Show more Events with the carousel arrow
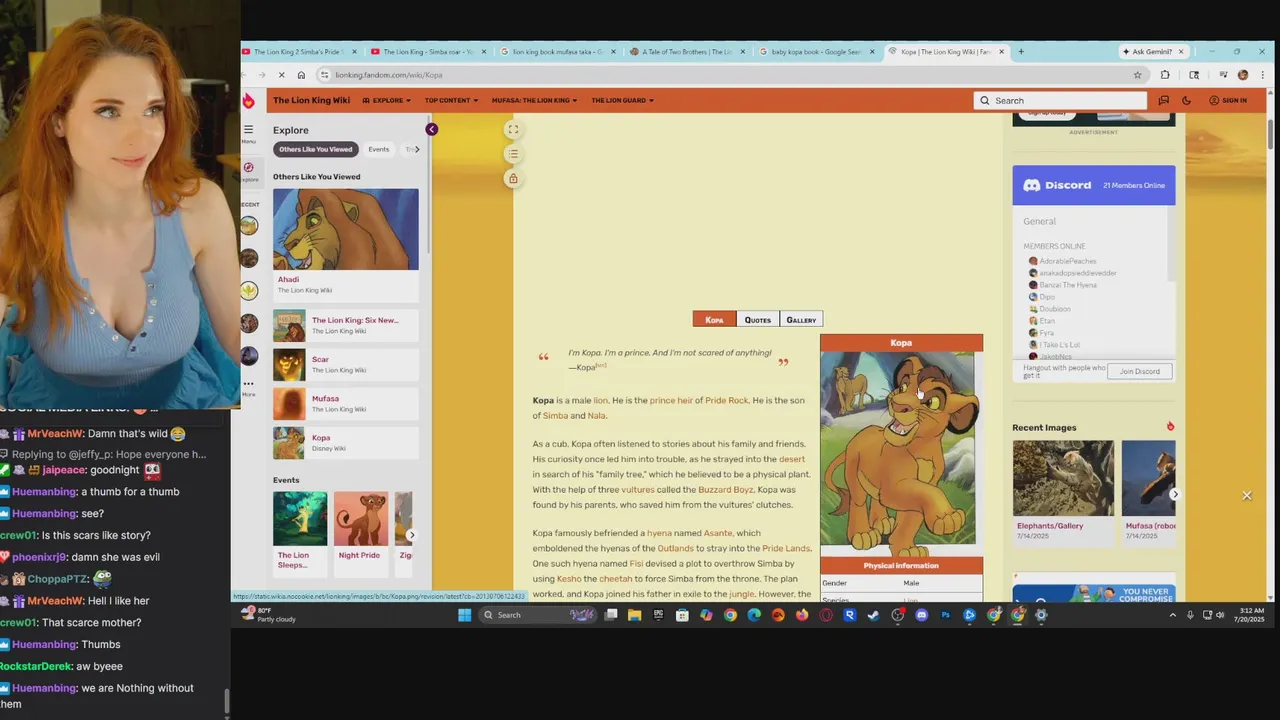Viewport: 1280px width, 720px height. [x=411, y=535]
